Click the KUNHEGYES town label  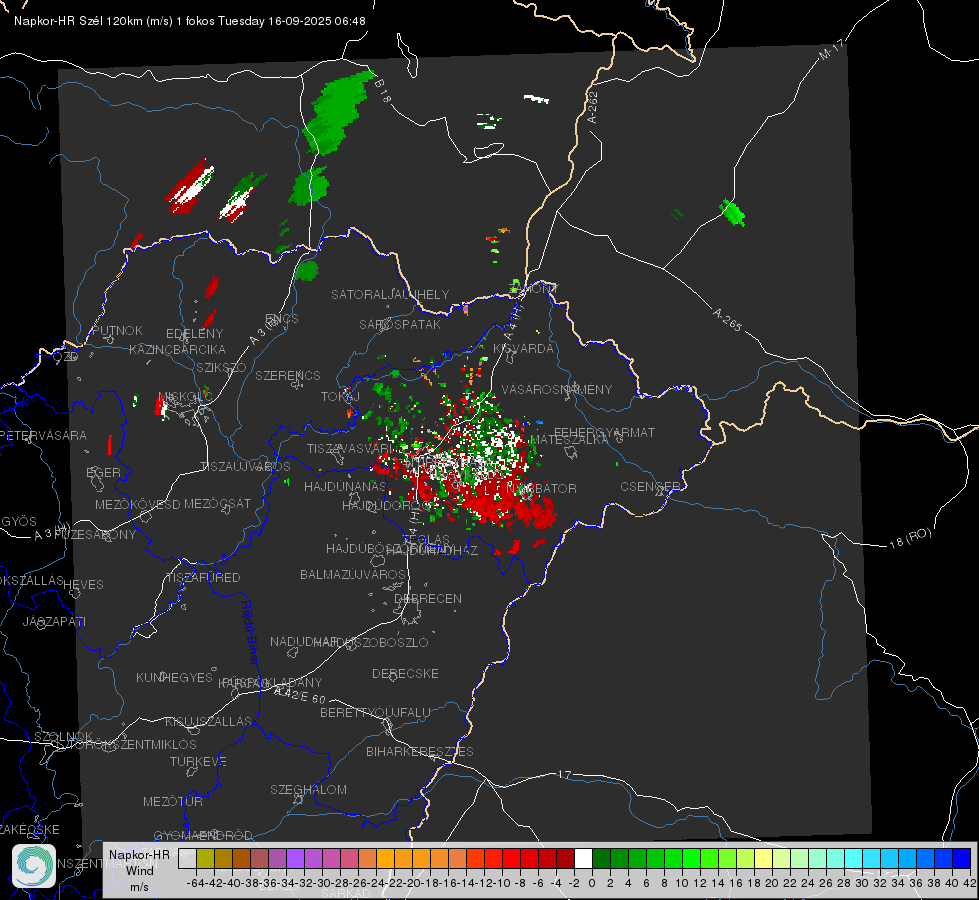point(174,678)
